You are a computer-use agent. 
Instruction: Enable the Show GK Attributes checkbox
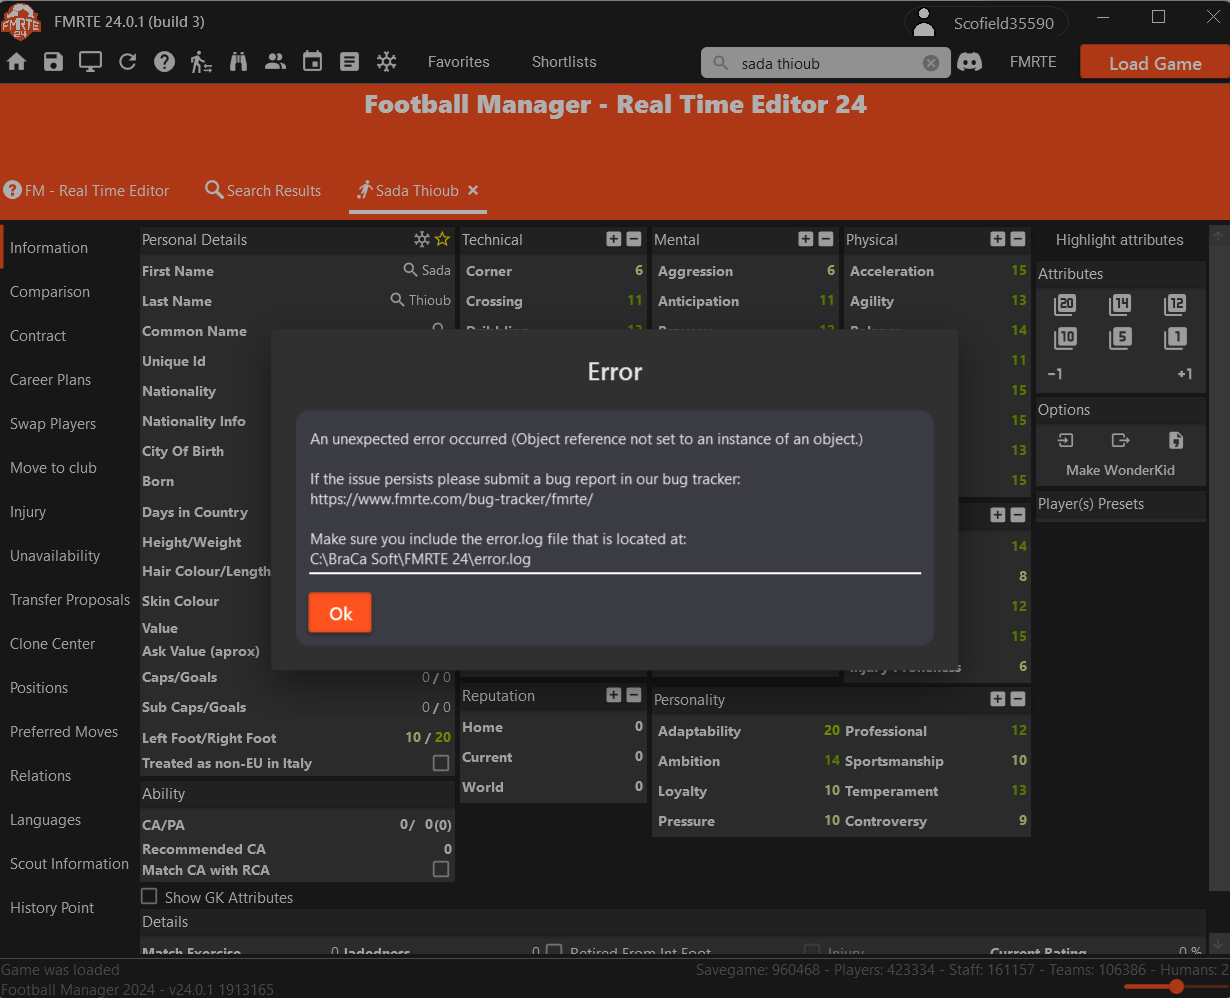pyautogui.click(x=148, y=897)
